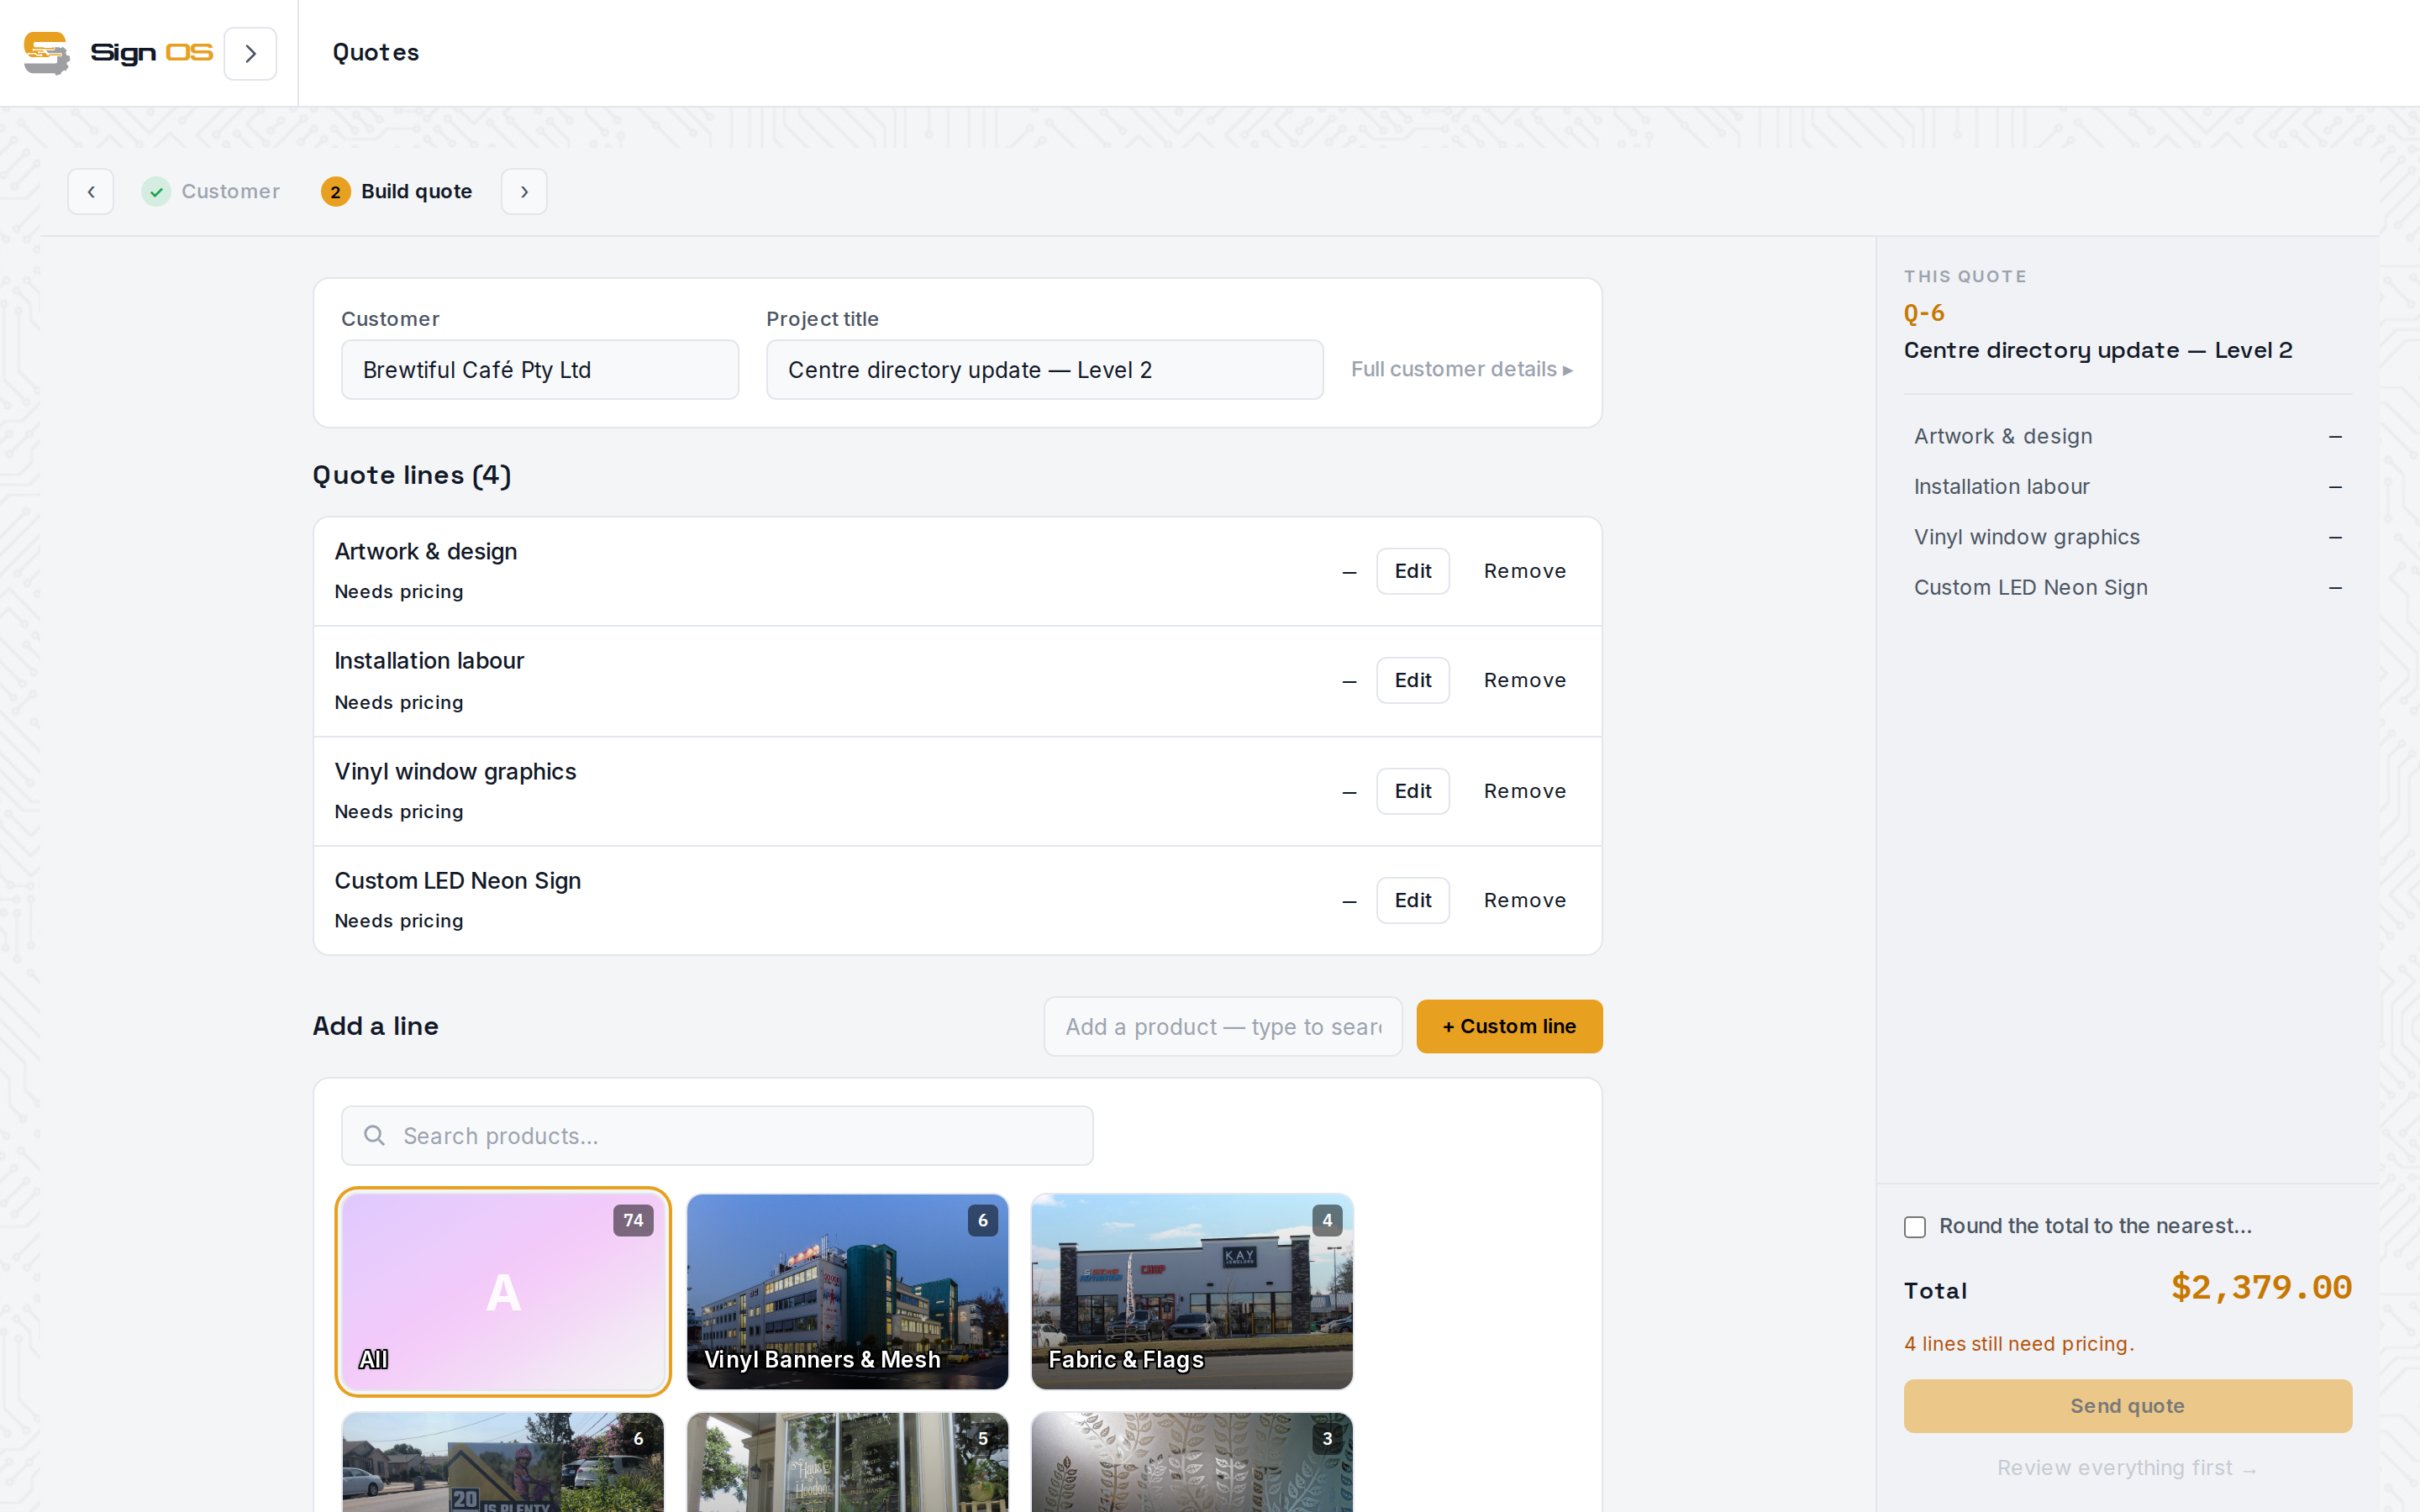Click the Quote lines (4) heading
Screen dimensions: 2420x1512
pyautogui.click(x=412, y=475)
